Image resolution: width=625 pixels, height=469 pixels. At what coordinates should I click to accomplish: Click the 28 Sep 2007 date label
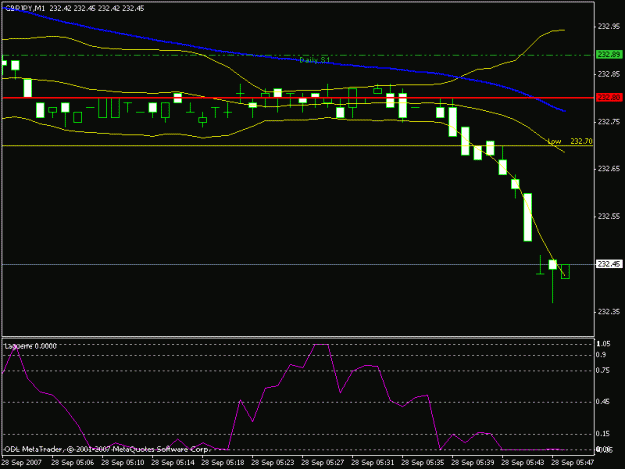(21, 463)
